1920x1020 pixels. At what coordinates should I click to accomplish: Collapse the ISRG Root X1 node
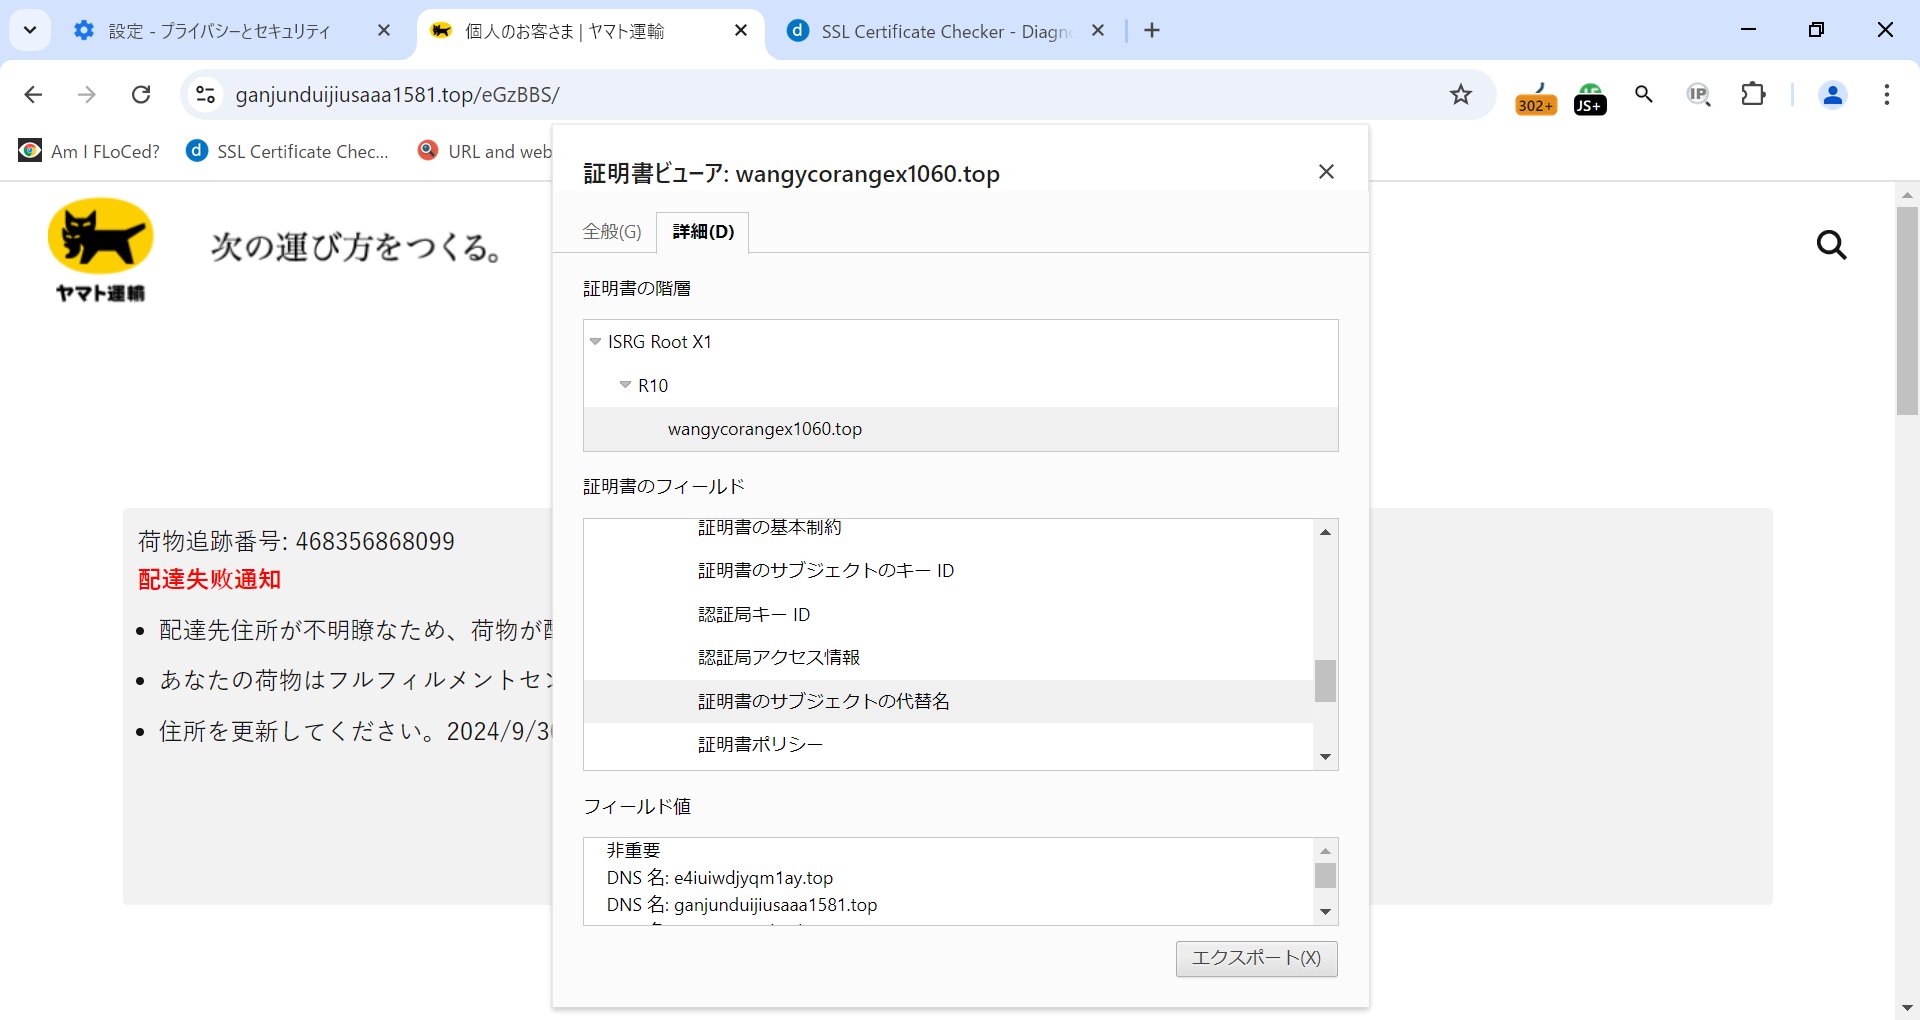tap(595, 342)
